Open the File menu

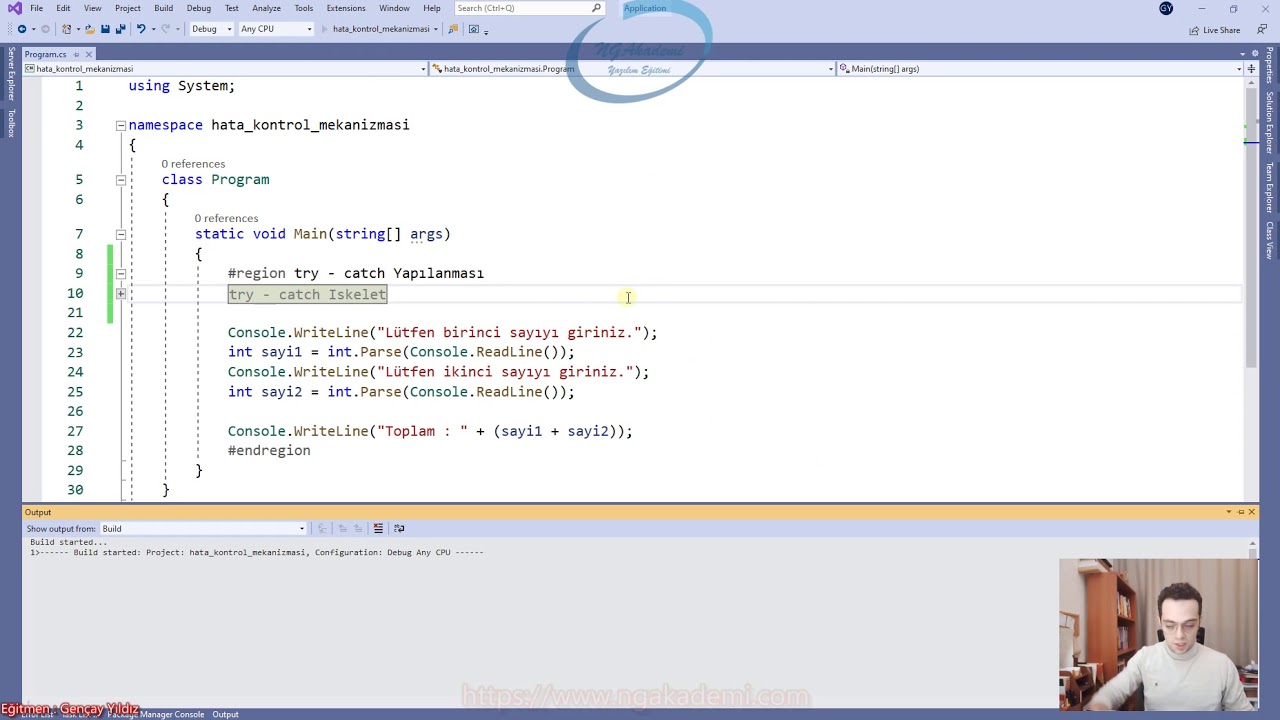(36, 8)
